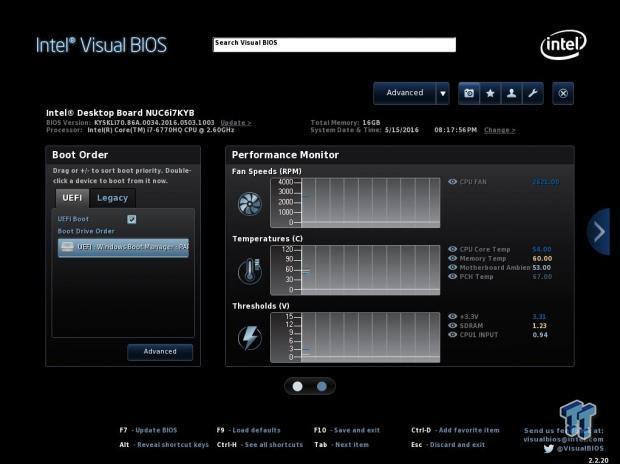The image size is (620, 464).
Task: Click the screenshot camera icon
Action: [x=469, y=93]
